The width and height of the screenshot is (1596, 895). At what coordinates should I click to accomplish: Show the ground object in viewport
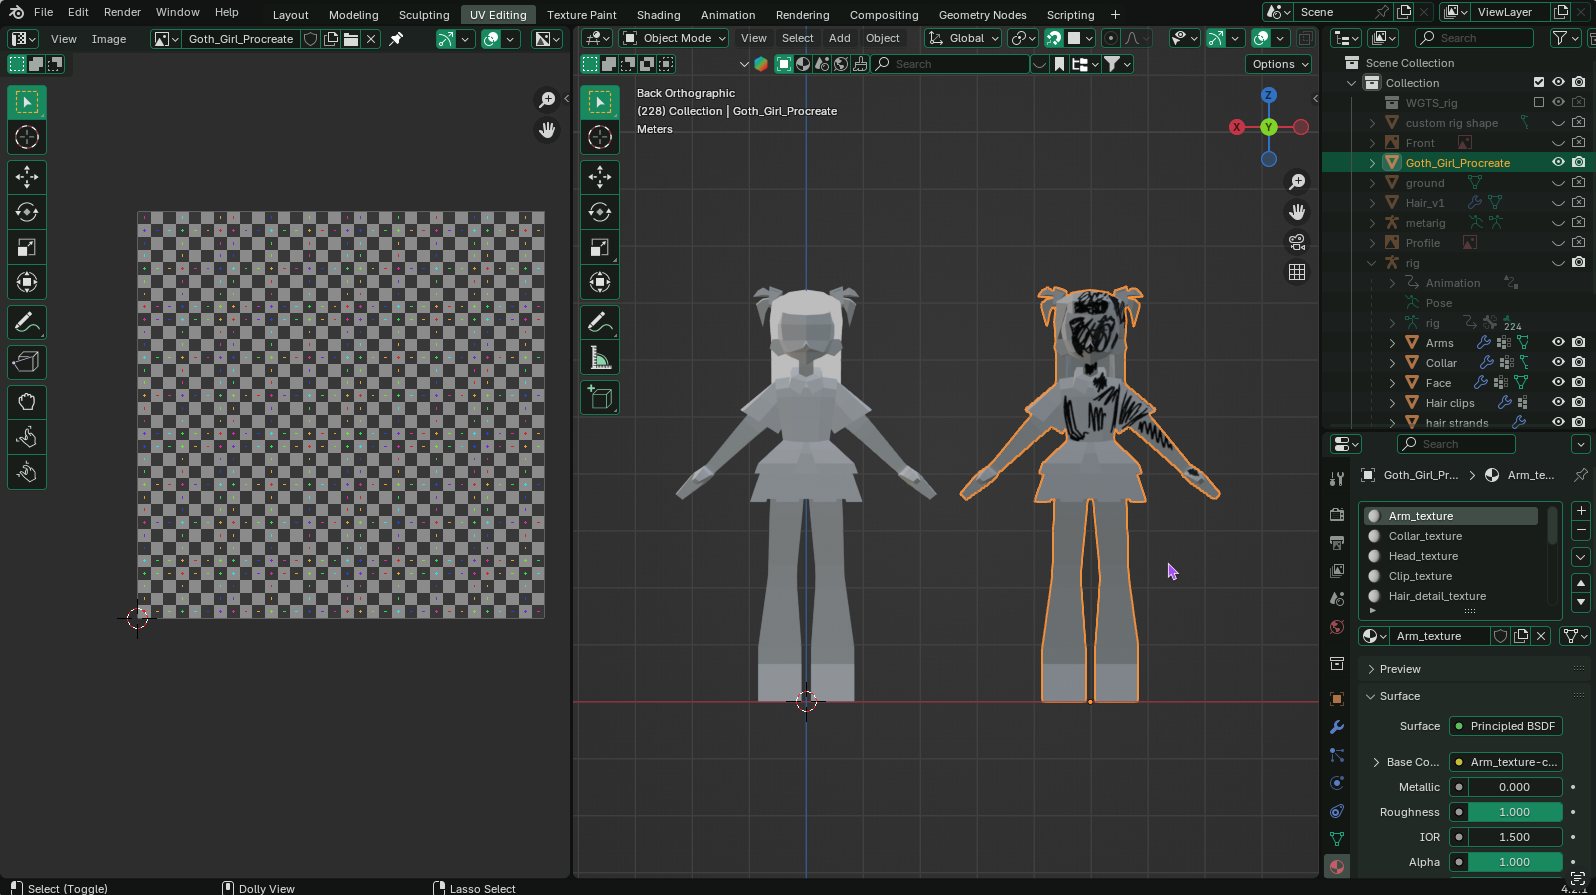[x=1558, y=182]
